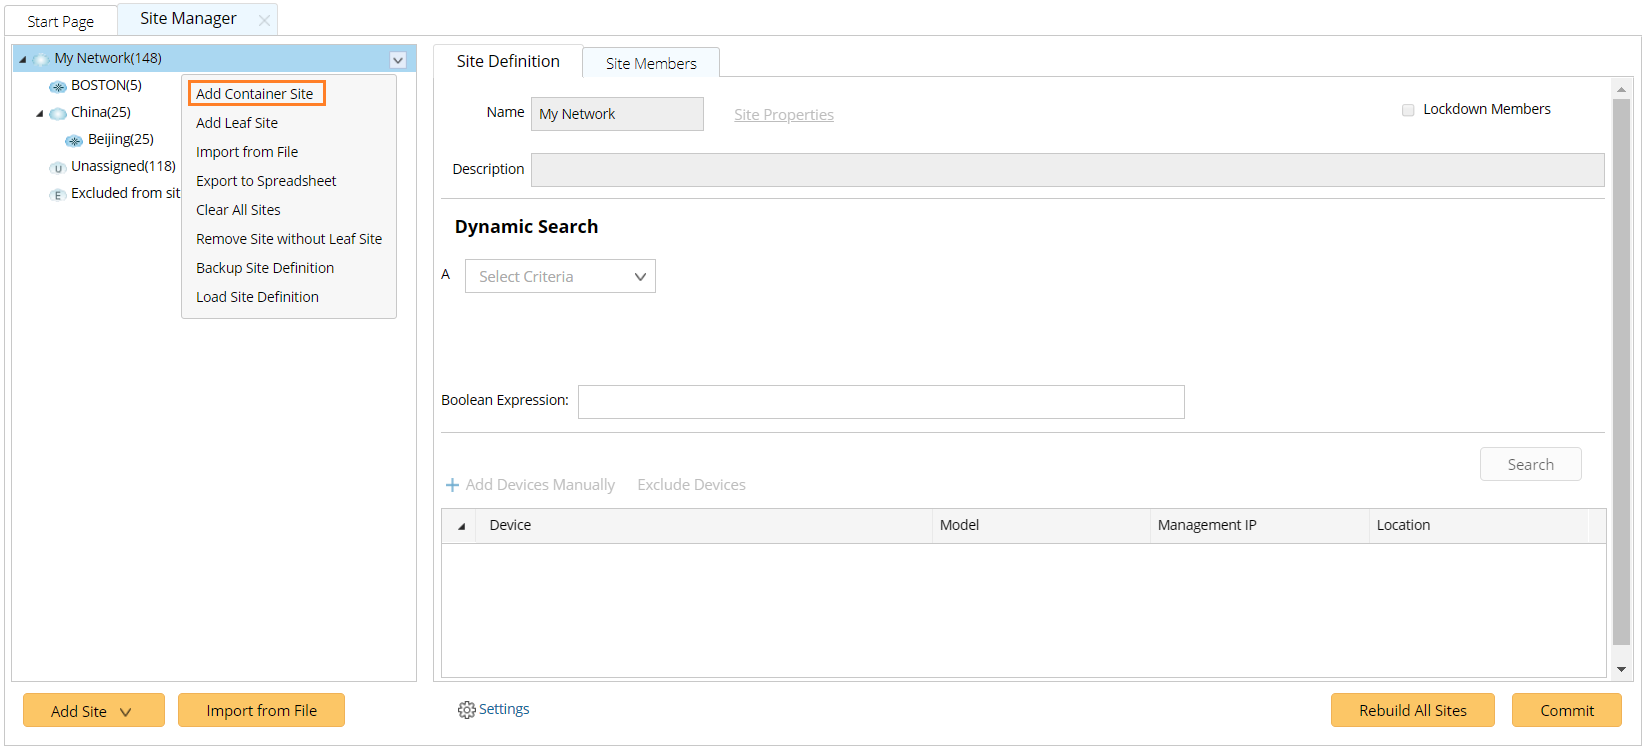
Task: Open the Select Criteria dropdown
Action: [x=560, y=277]
